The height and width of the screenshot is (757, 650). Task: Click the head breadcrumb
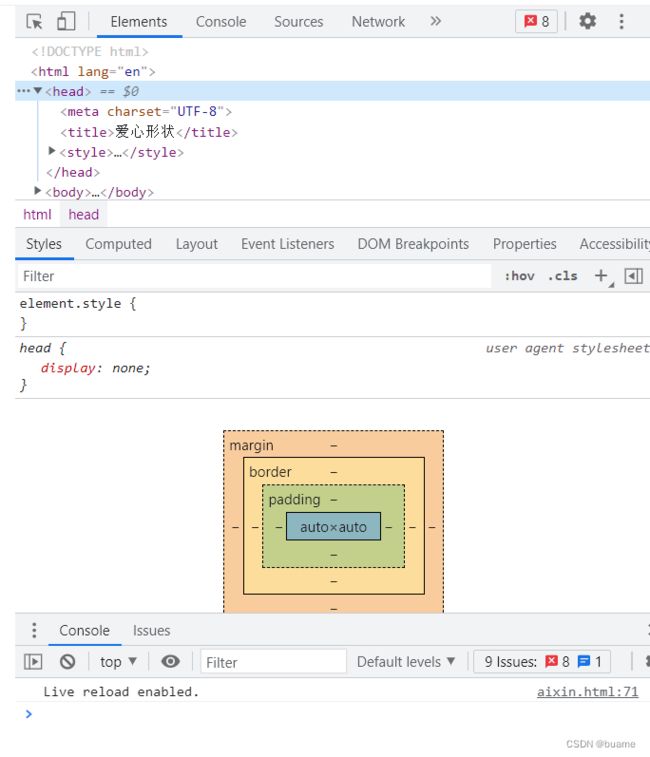[84, 214]
